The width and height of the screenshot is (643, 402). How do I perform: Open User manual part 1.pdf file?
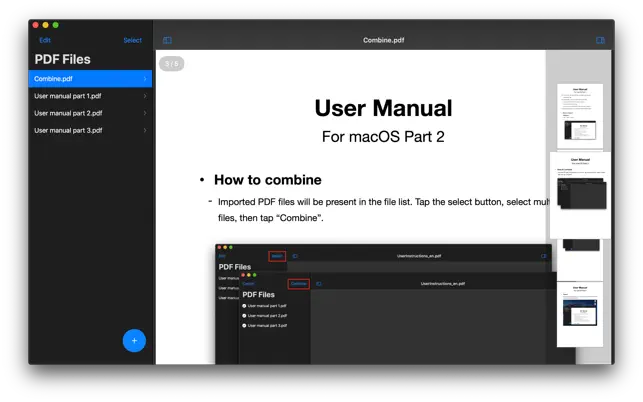point(90,96)
